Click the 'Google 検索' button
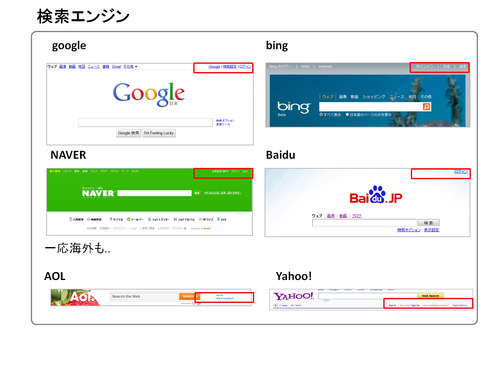Screen dimensions: 500x375 click(129, 133)
